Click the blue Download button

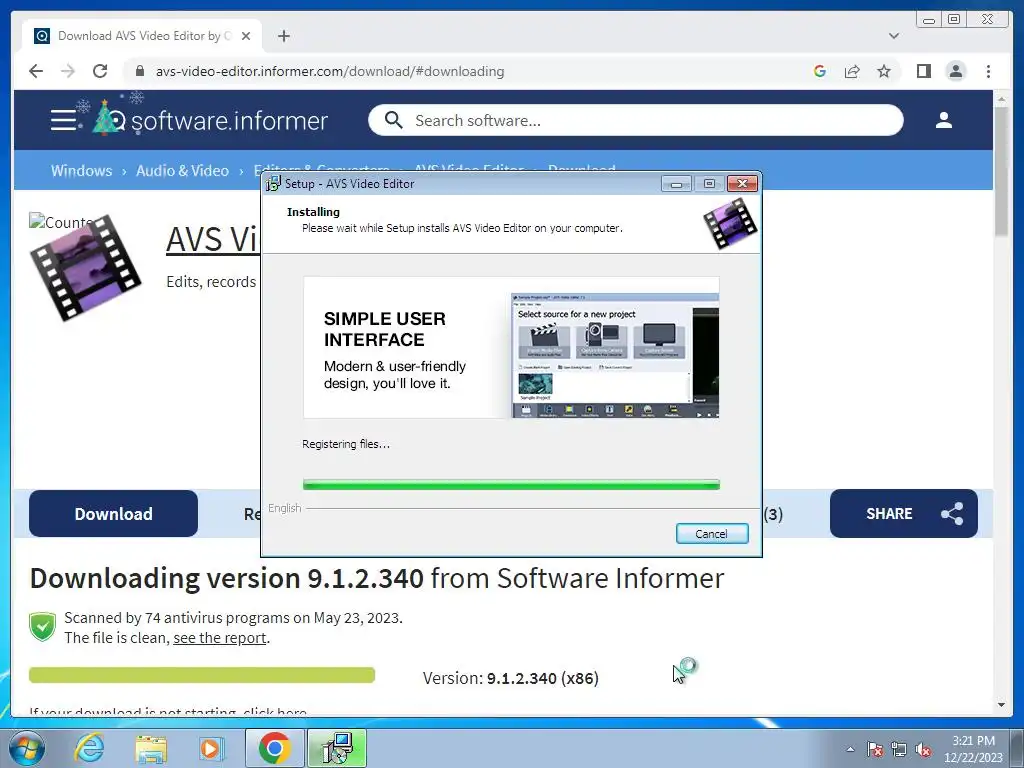[x=113, y=514]
